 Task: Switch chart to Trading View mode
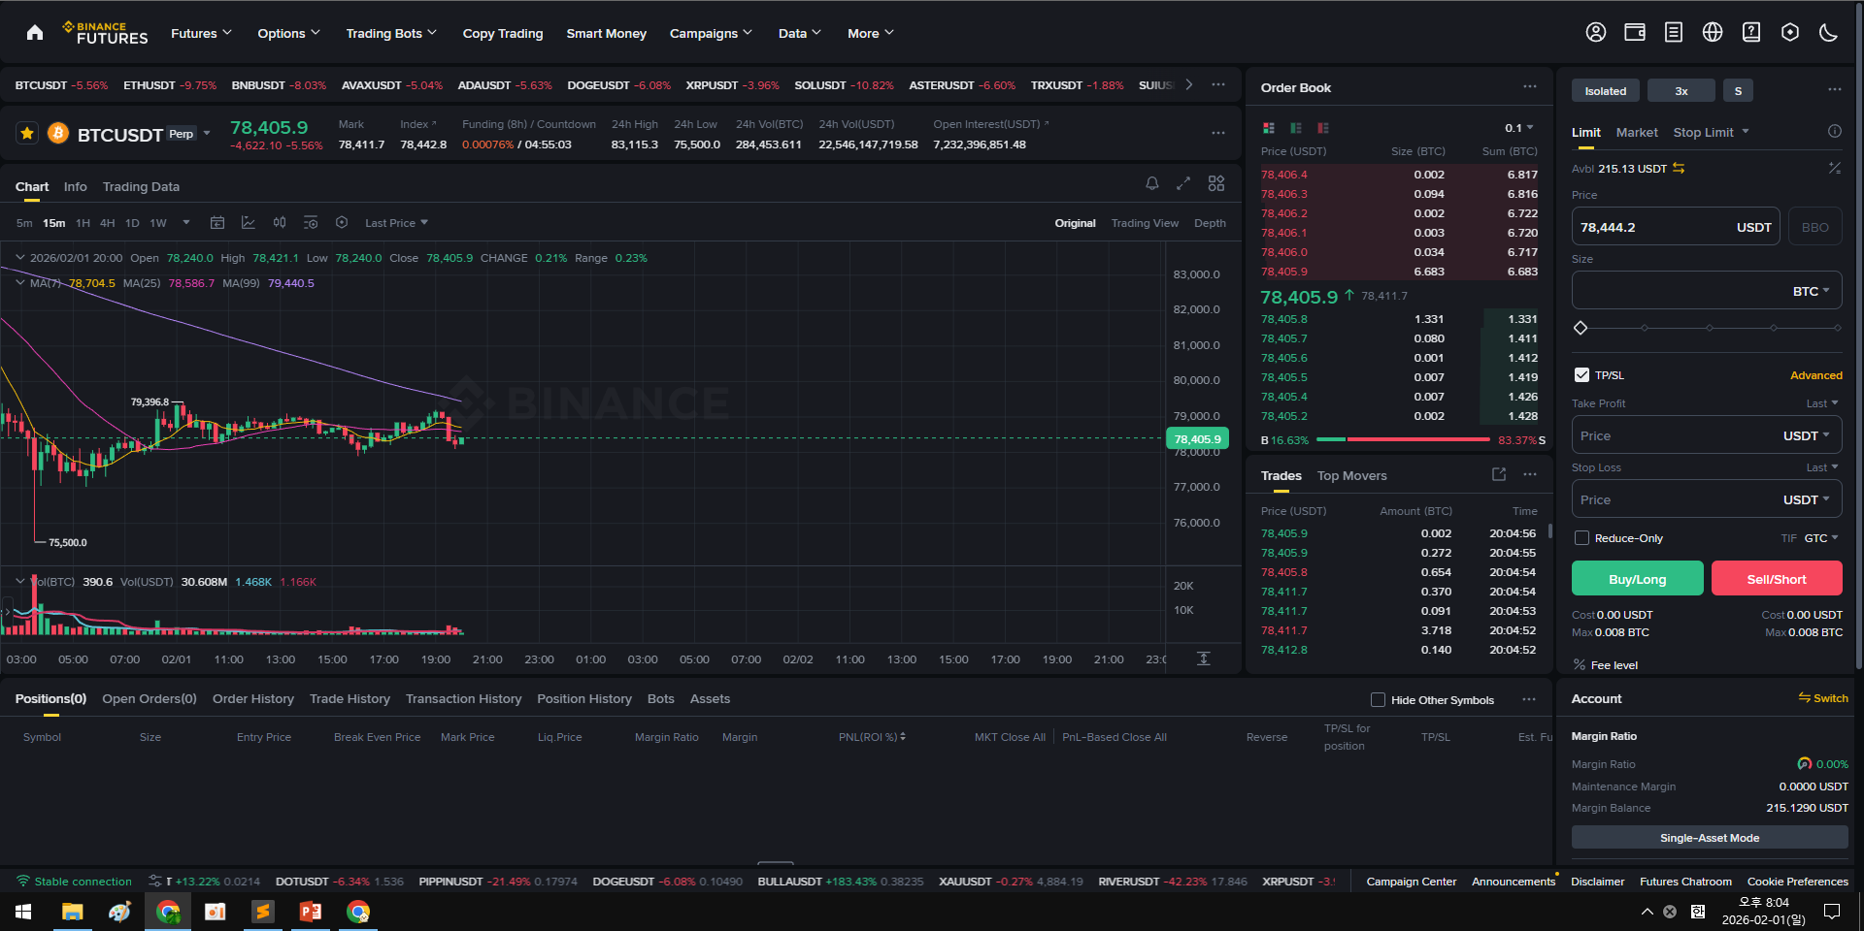click(1144, 223)
